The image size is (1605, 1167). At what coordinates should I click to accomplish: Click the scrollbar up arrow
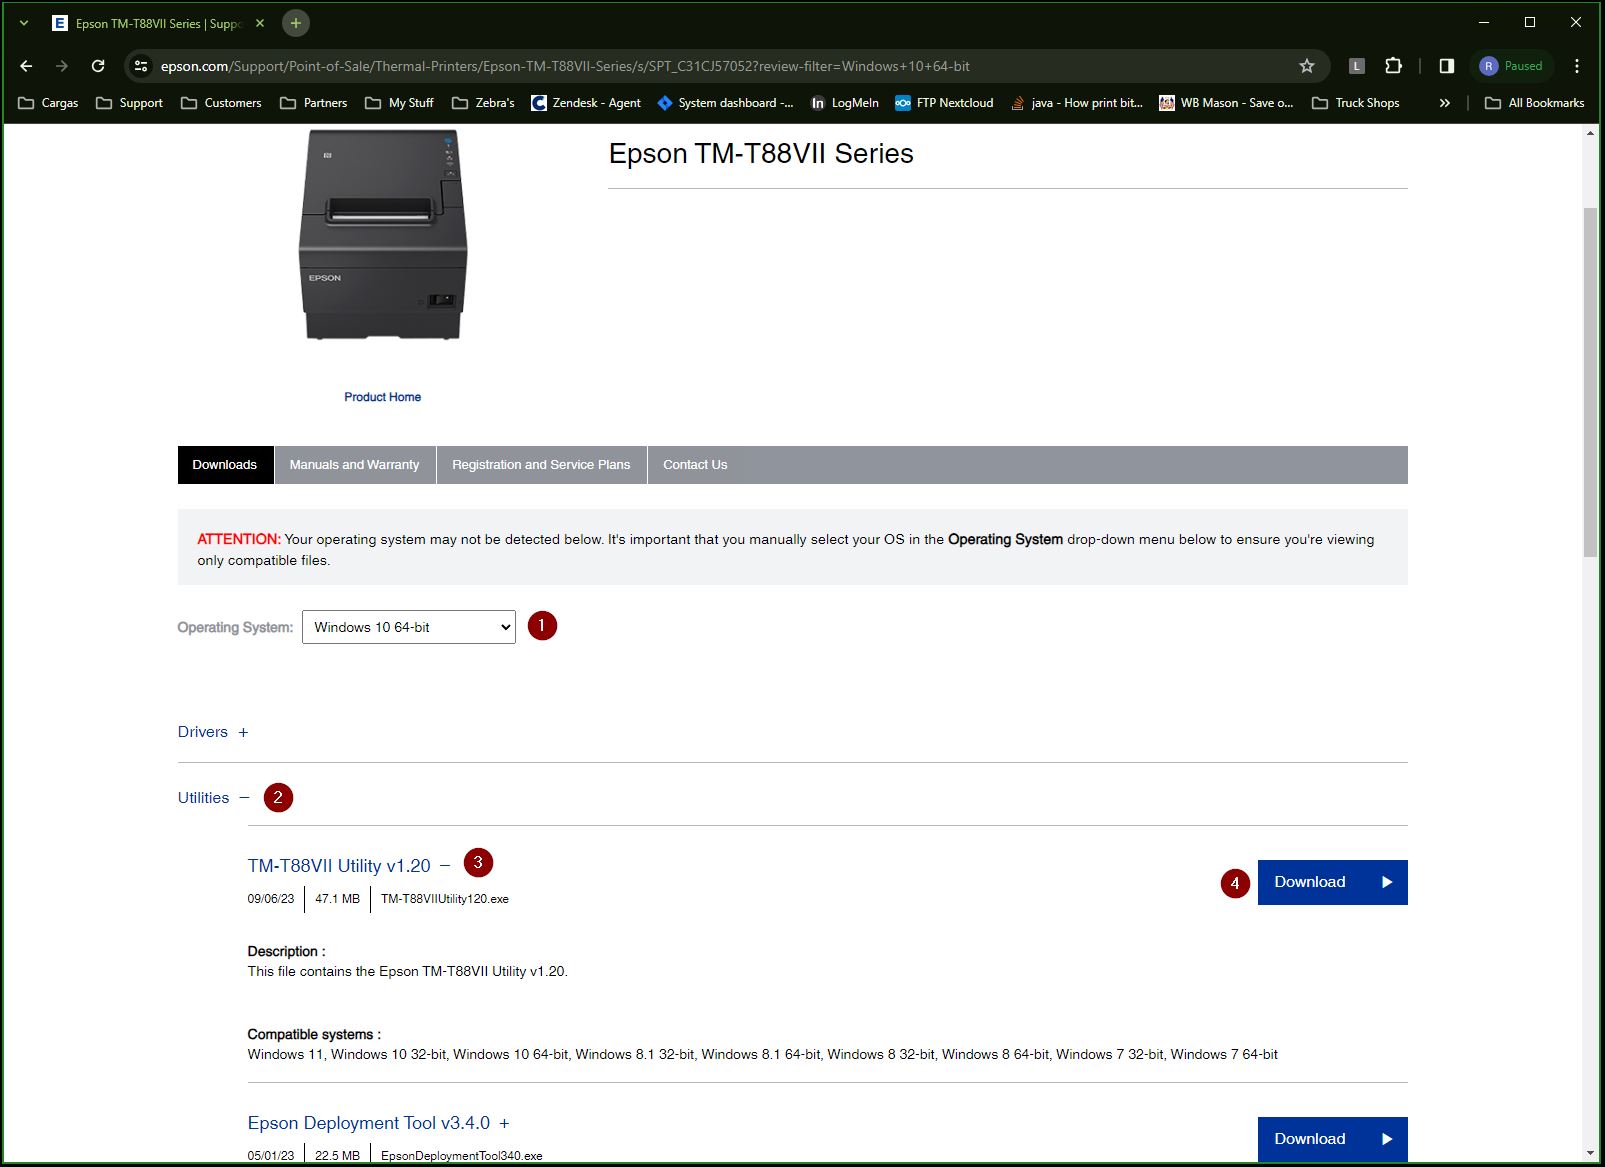(x=1590, y=133)
